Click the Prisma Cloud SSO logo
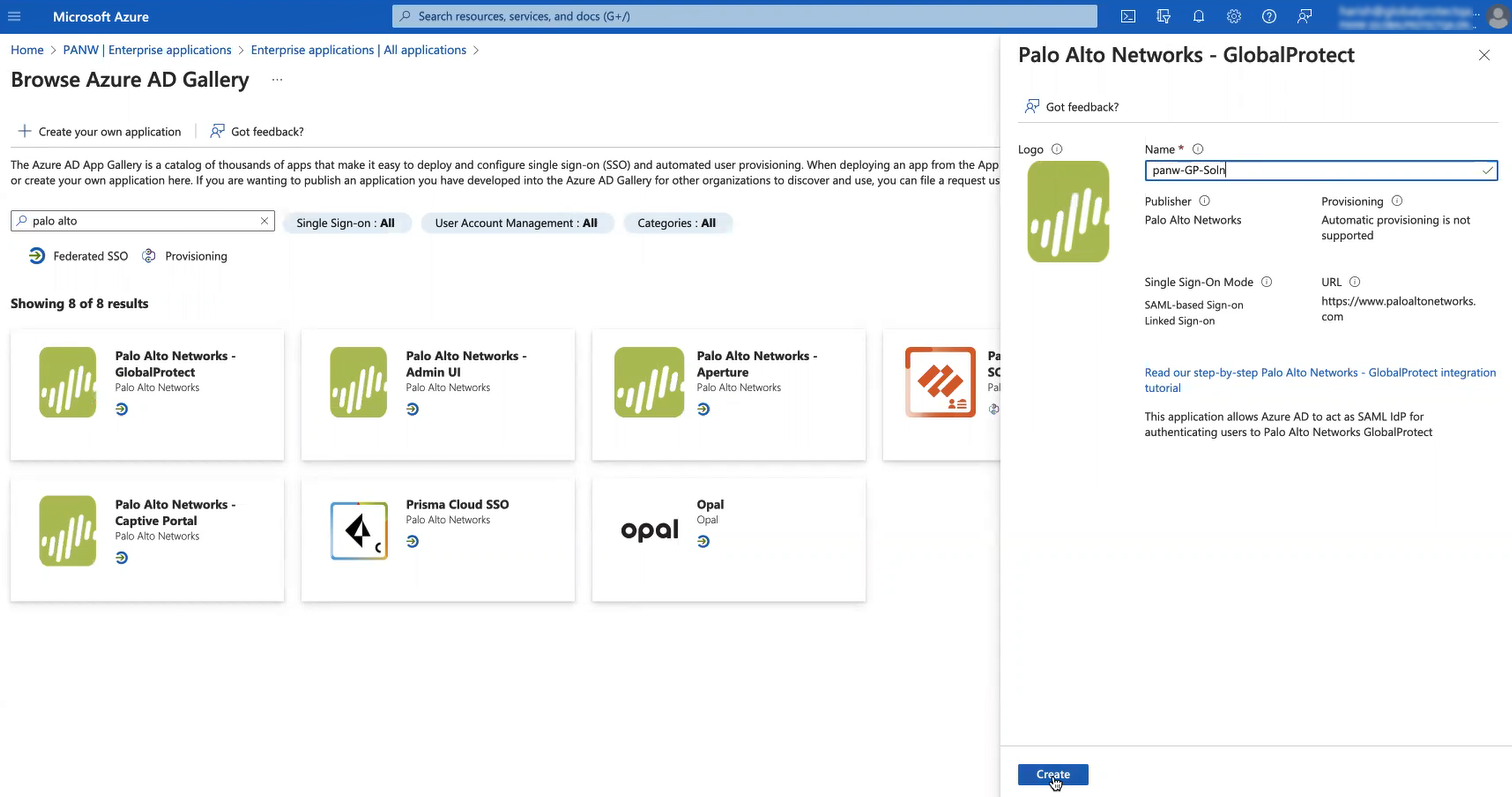This screenshot has width=1512, height=797. pos(359,531)
